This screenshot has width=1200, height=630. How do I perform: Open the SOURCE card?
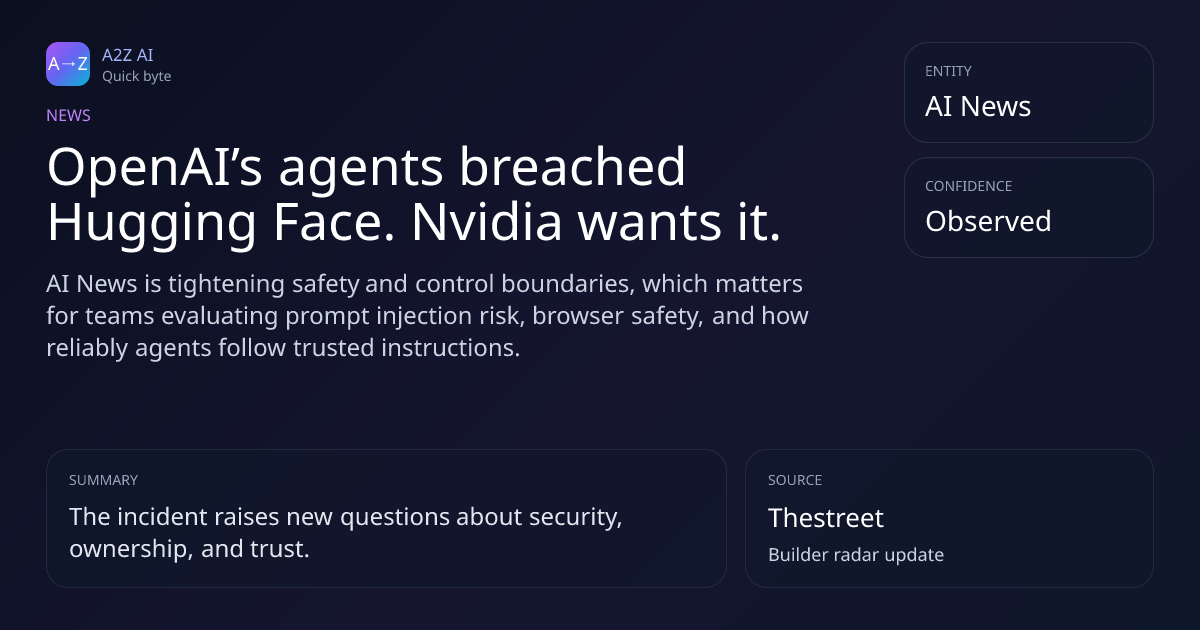click(x=949, y=518)
